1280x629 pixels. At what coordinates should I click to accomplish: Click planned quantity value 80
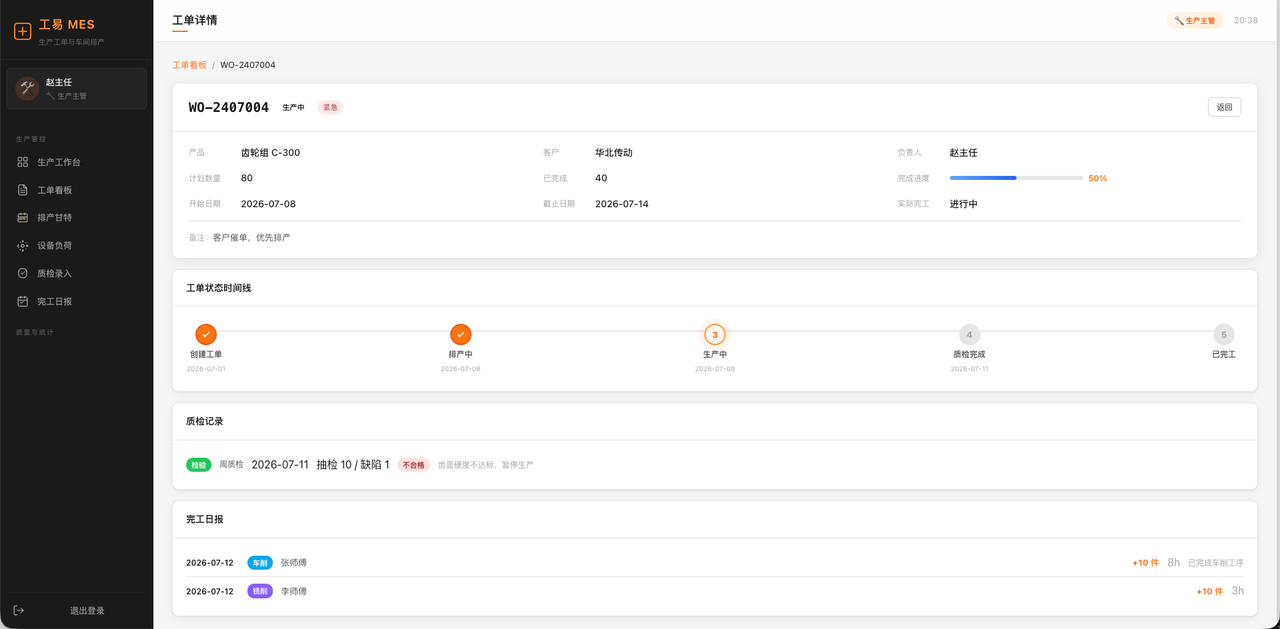(247, 178)
